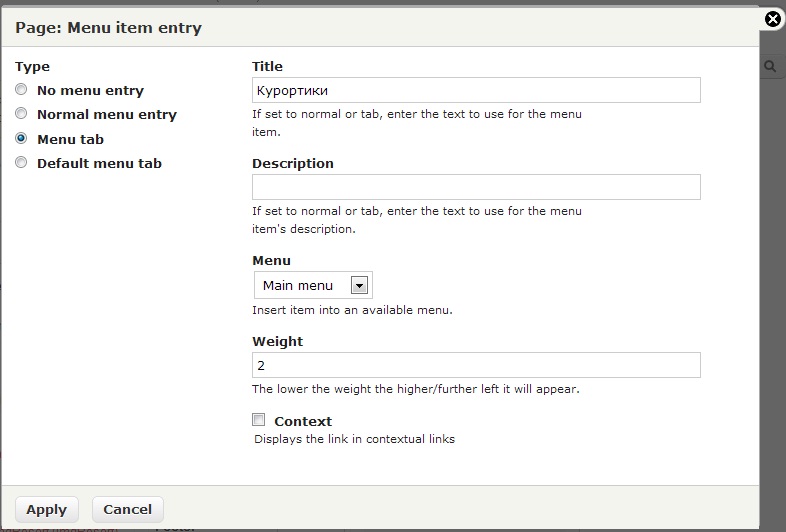Click the 'Page: Menu item entry' header
This screenshot has height=532, width=786.
[108, 28]
